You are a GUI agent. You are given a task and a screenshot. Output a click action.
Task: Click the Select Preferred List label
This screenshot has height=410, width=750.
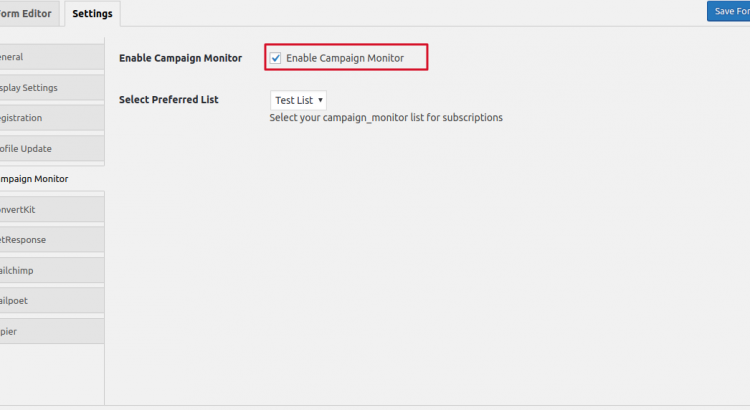168,100
